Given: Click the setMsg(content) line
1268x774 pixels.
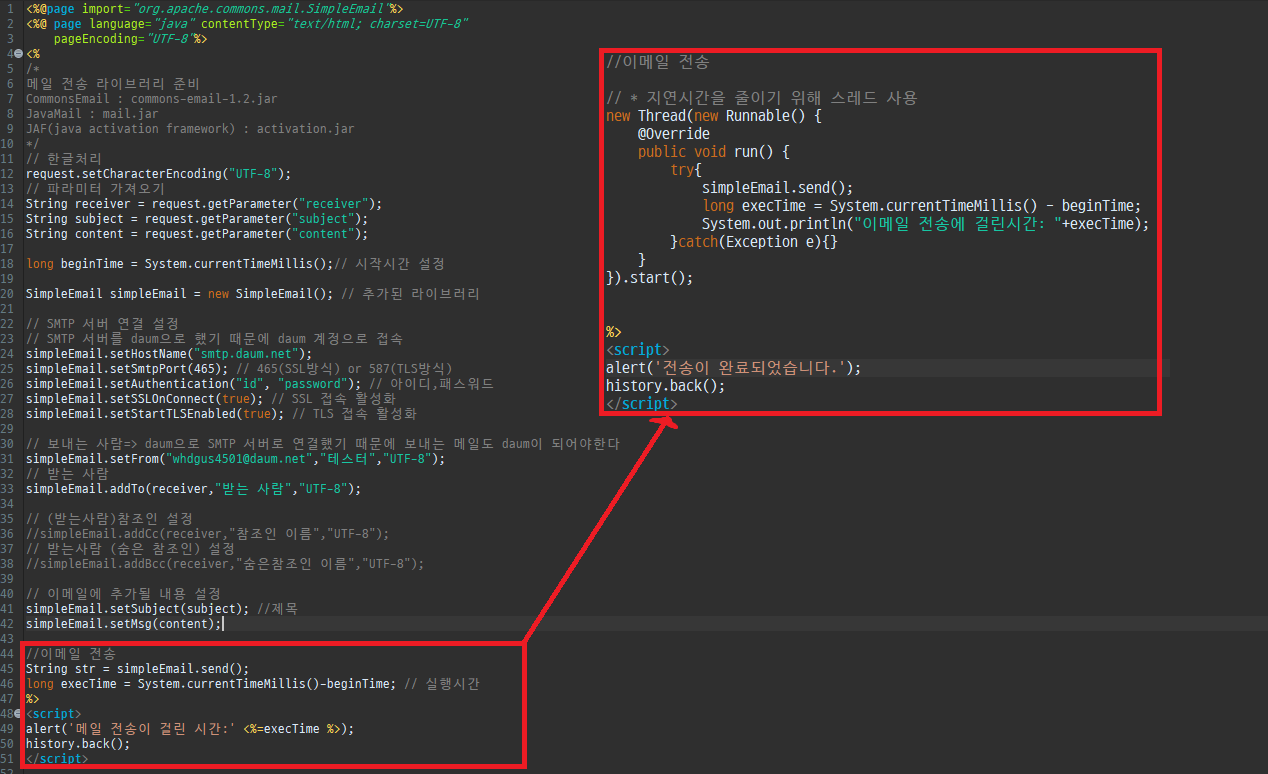Looking at the screenshot, I should (x=124, y=624).
